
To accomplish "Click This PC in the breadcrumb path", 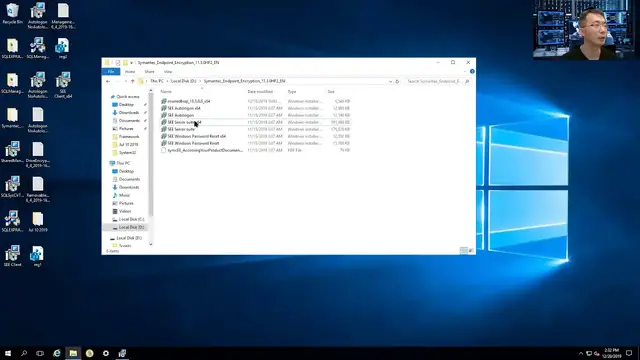I will pos(157,81).
